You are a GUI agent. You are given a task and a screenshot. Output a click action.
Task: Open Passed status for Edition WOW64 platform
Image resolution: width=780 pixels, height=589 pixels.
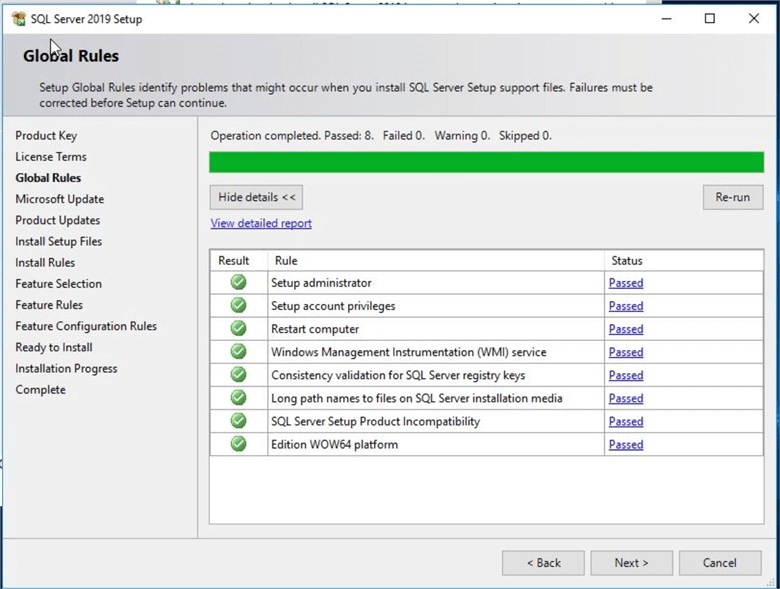pyautogui.click(x=626, y=445)
